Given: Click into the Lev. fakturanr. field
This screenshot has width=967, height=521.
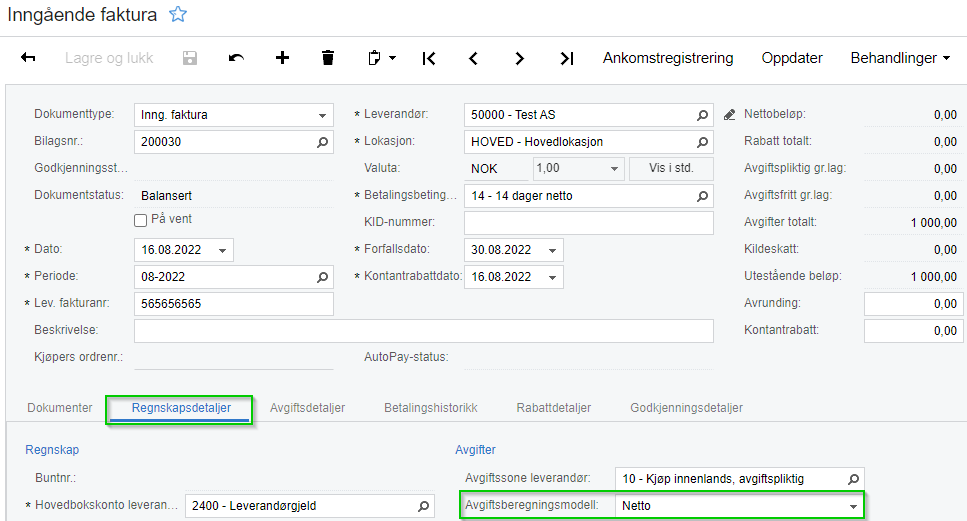Looking at the screenshot, I should [234, 304].
